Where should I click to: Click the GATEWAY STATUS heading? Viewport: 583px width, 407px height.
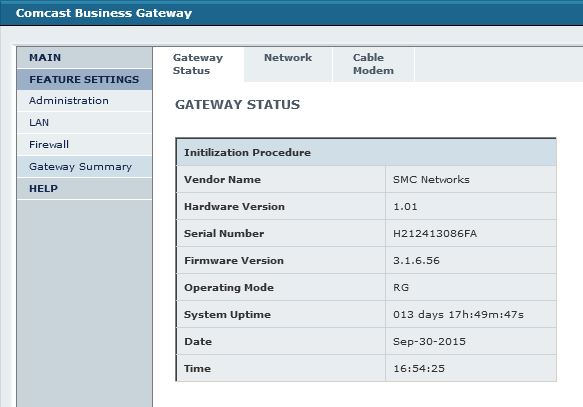pyautogui.click(x=238, y=105)
